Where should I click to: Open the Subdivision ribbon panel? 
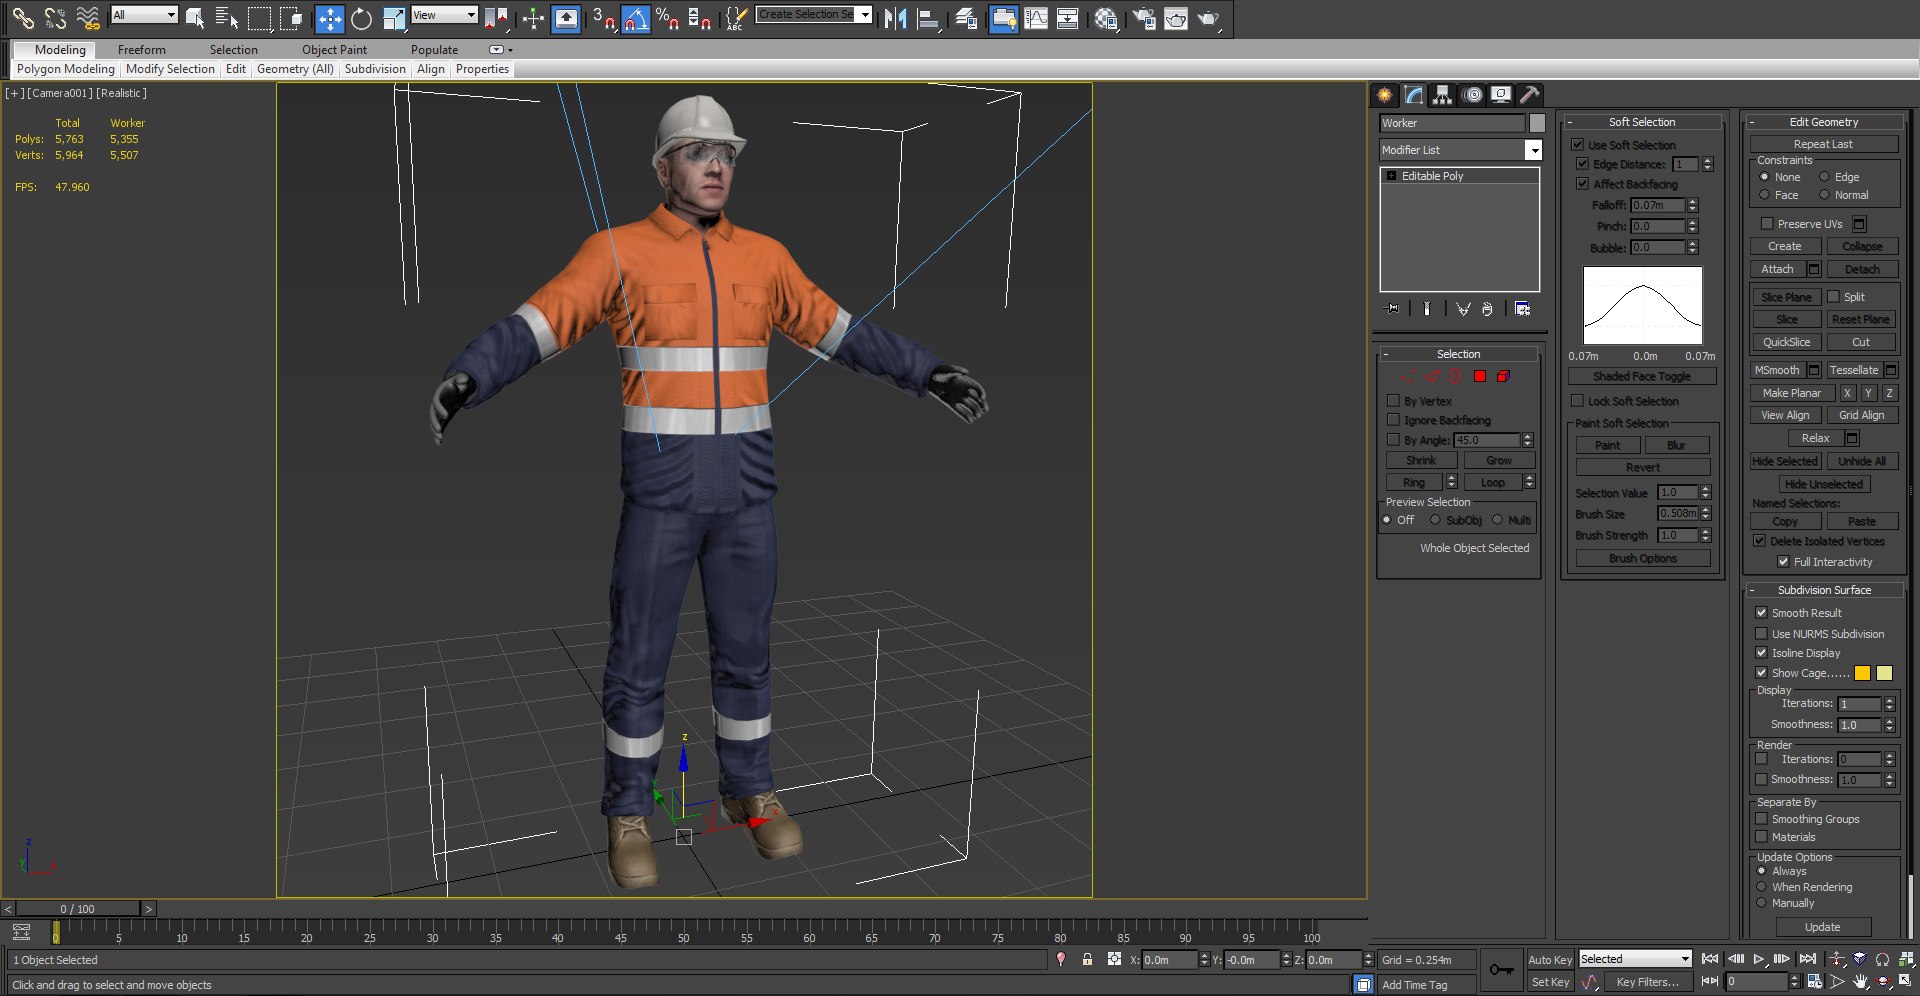click(x=375, y=69)
